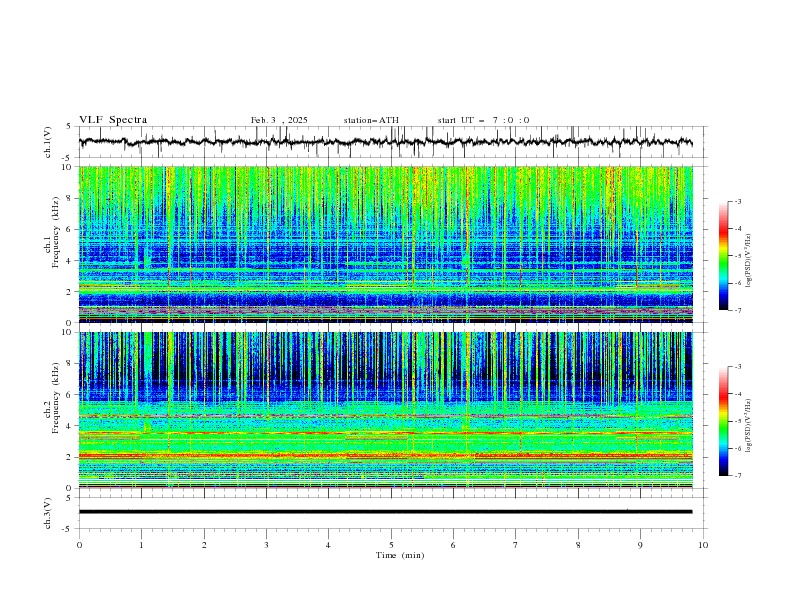This screenshot has width=792, height=612.
Task: Click inside the ch.1 spectrogram panel
Action: coord(385,244)
